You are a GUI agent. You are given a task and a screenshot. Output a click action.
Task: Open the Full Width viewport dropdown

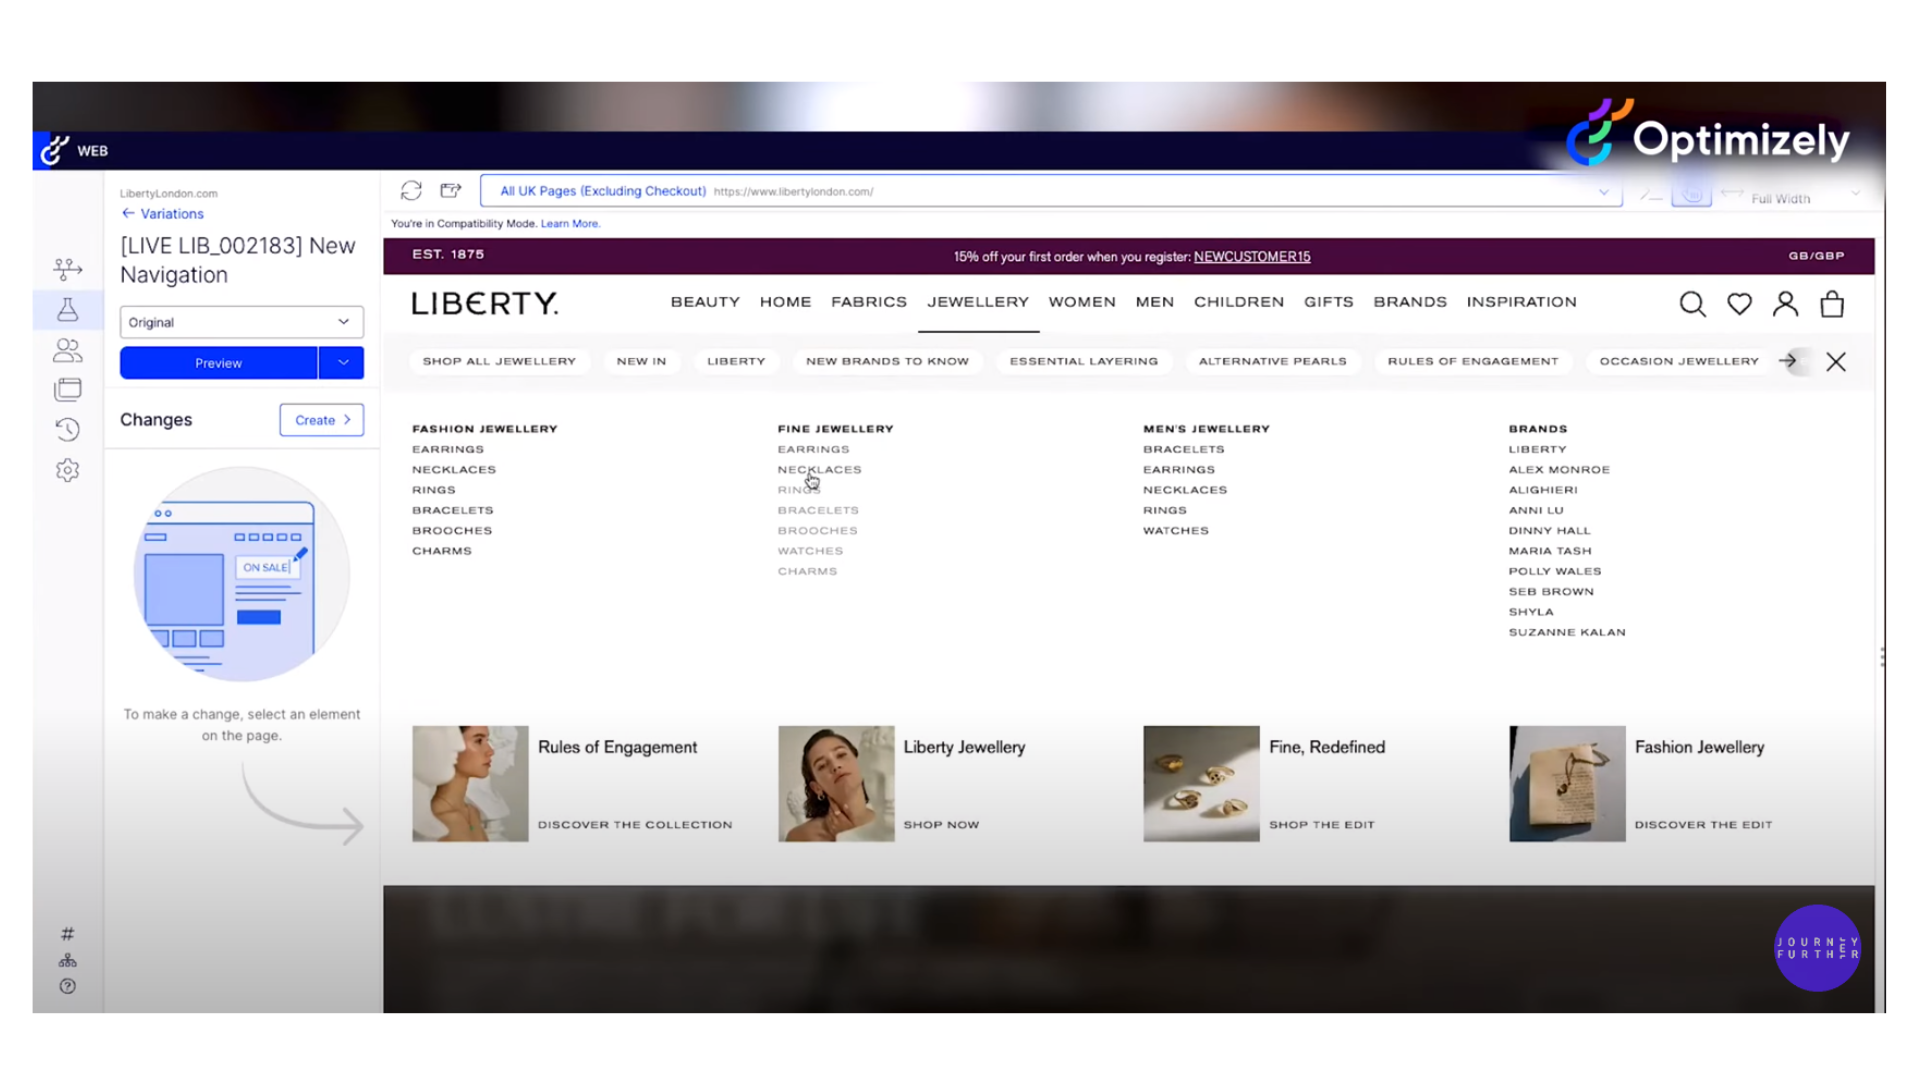click(1806, 198)
